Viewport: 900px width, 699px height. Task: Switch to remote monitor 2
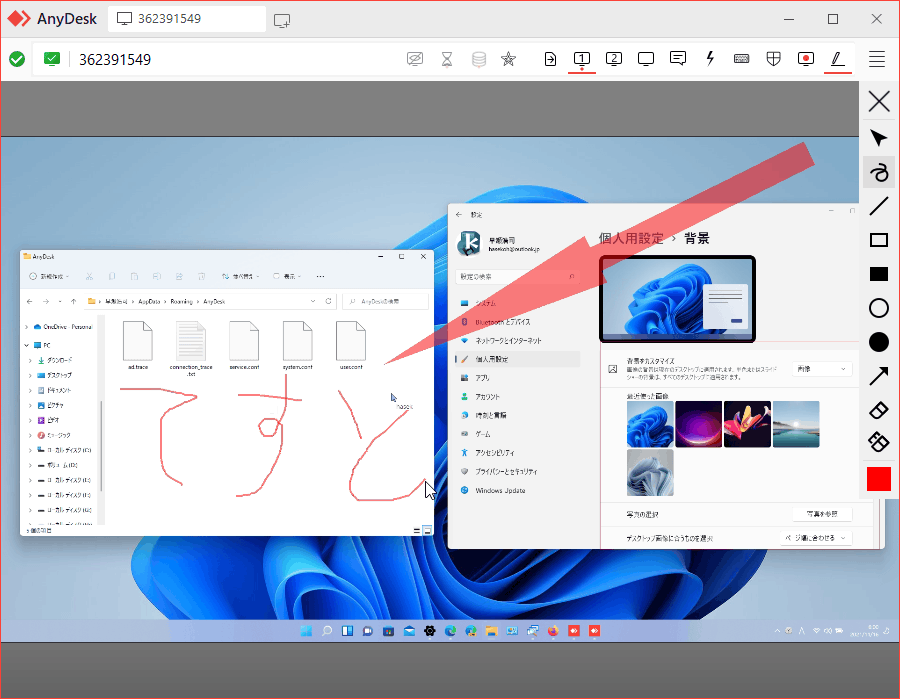tap(614, 59)
